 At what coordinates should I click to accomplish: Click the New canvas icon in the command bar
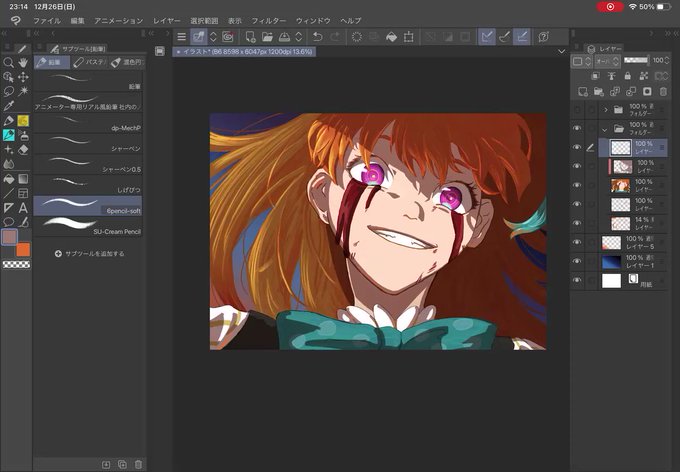pyautogui.click(x=250, y=37)
